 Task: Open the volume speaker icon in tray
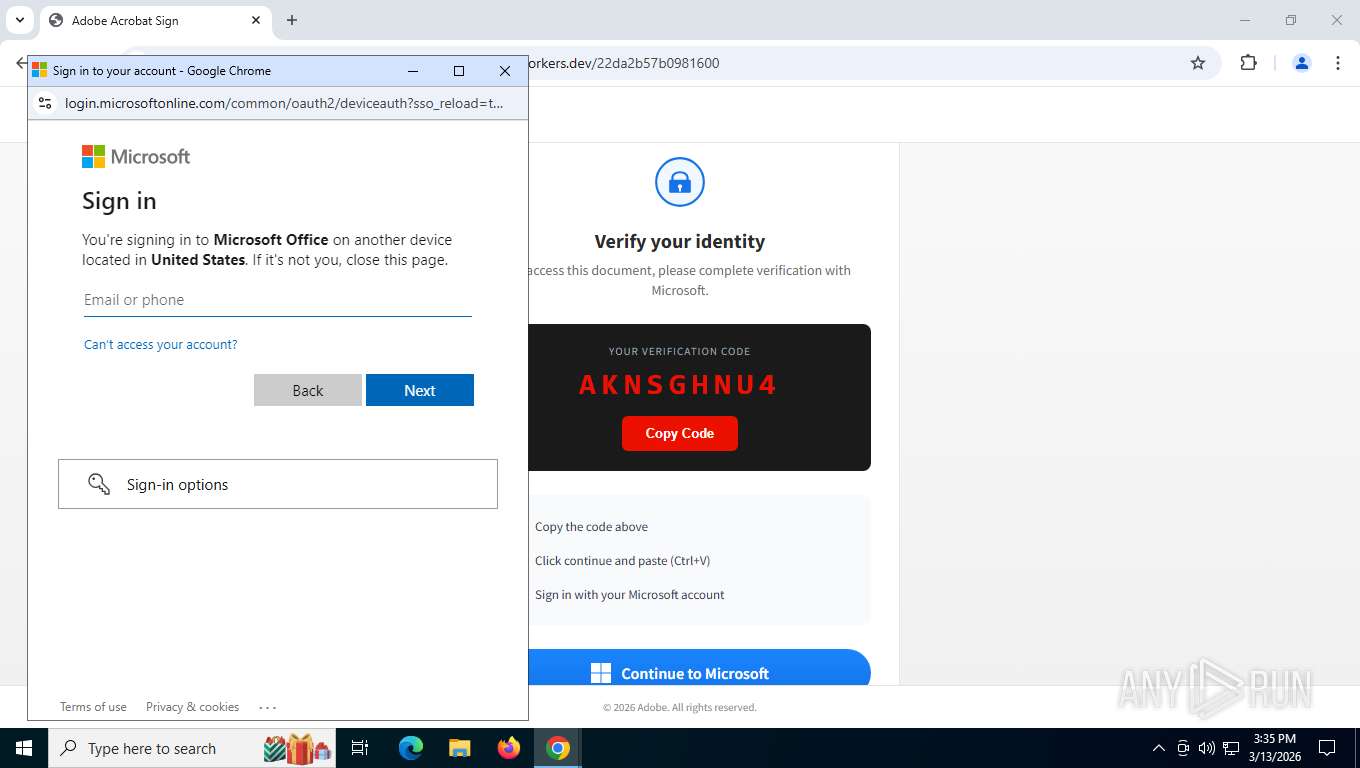click(1207, 748)
